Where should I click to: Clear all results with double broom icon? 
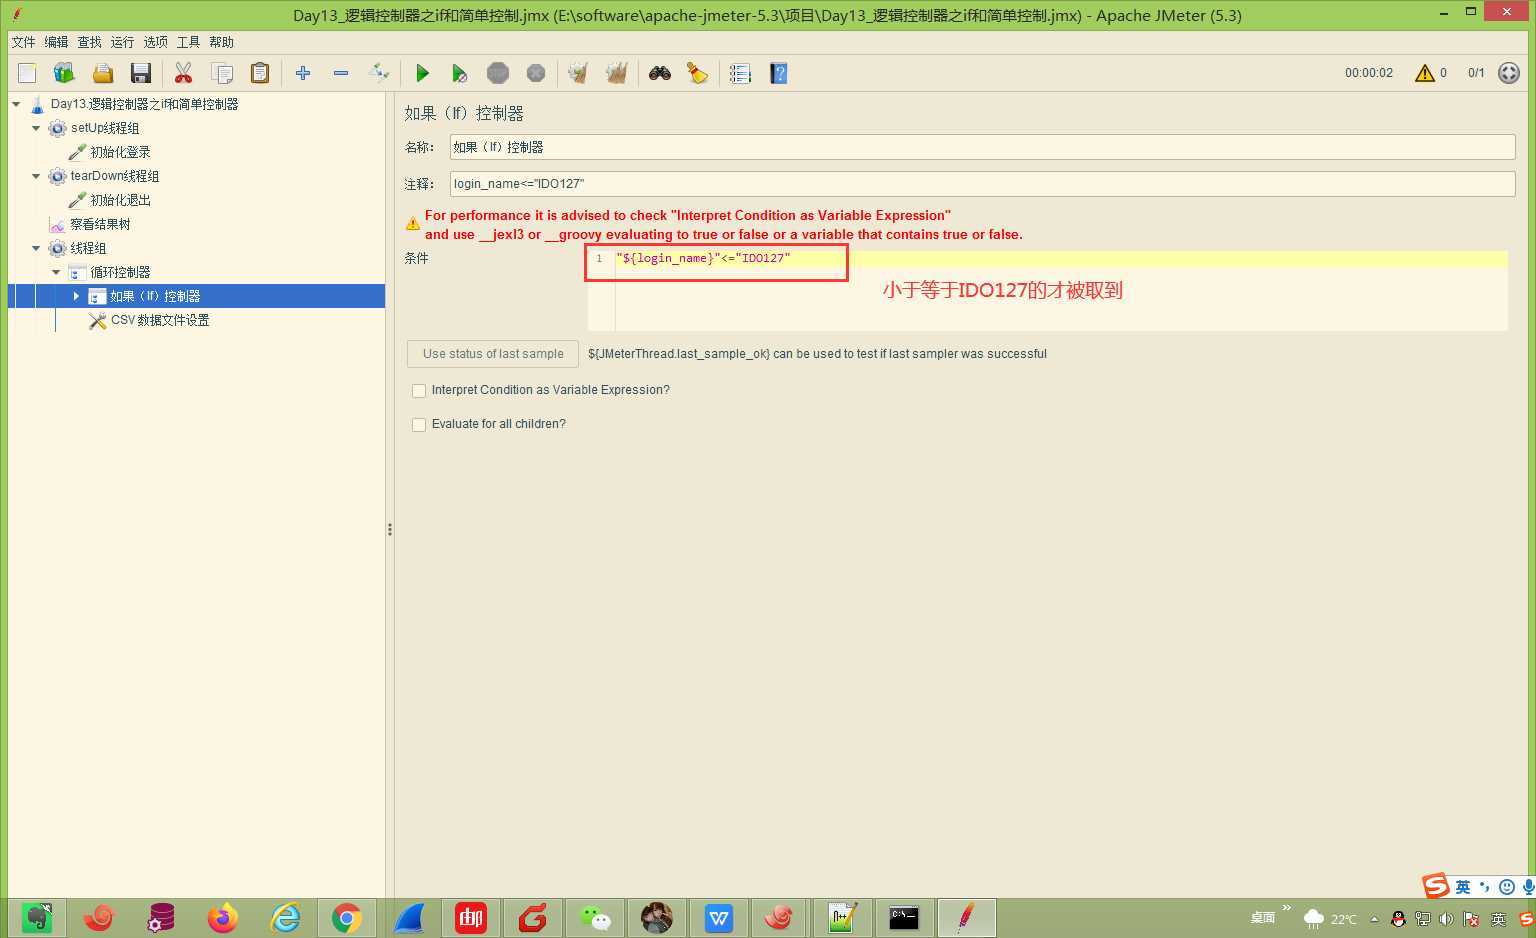[616, 73]
